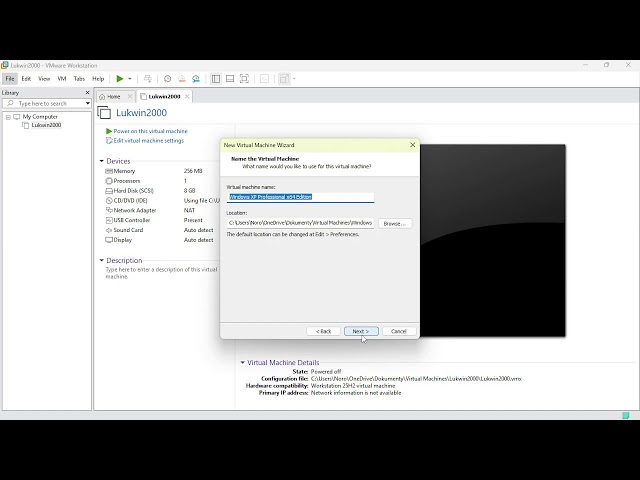This screenshot has width=640, height=480.
Task: Click the Processors device icon
Action: pos(109,181)
